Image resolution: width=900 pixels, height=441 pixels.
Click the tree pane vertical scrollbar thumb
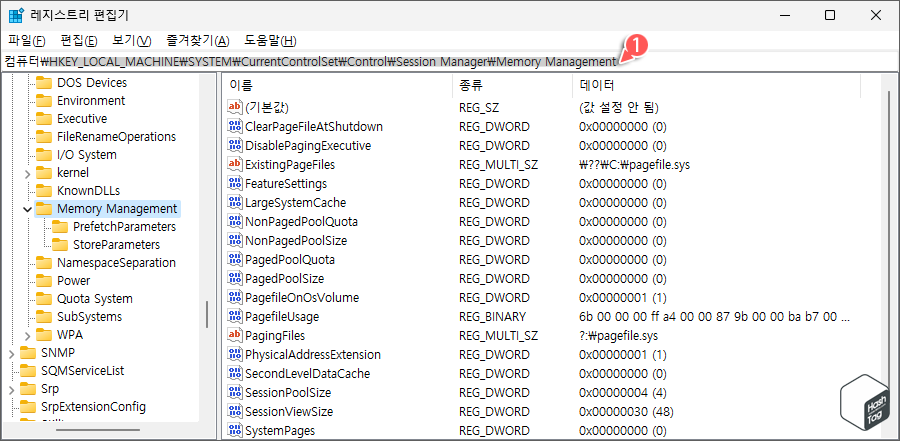coord(207,314)
